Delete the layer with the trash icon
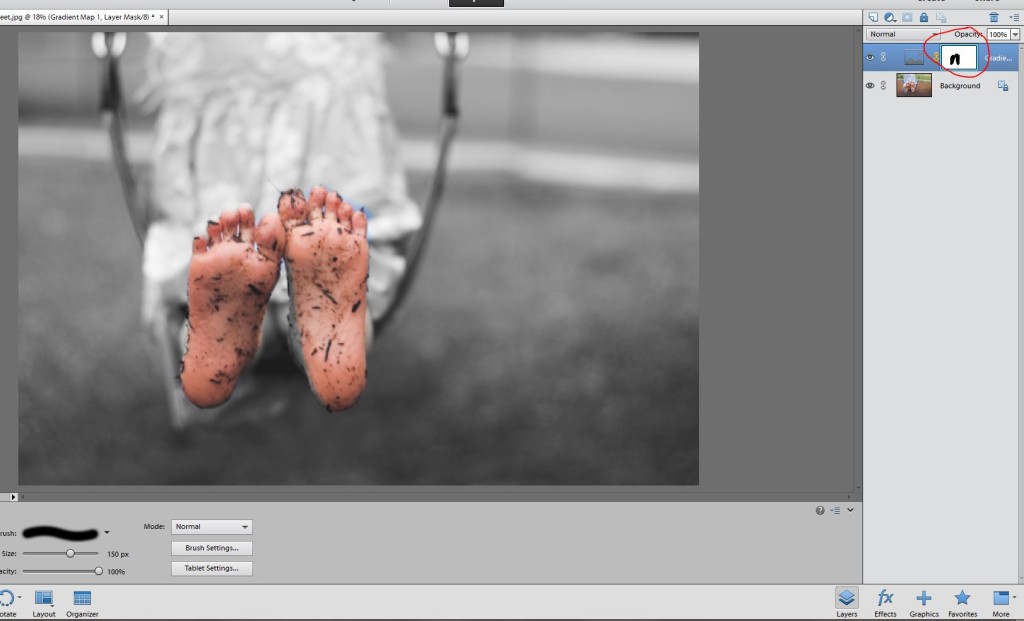Viewport: 1024px width, 621px height. click(x=994, y=17)
